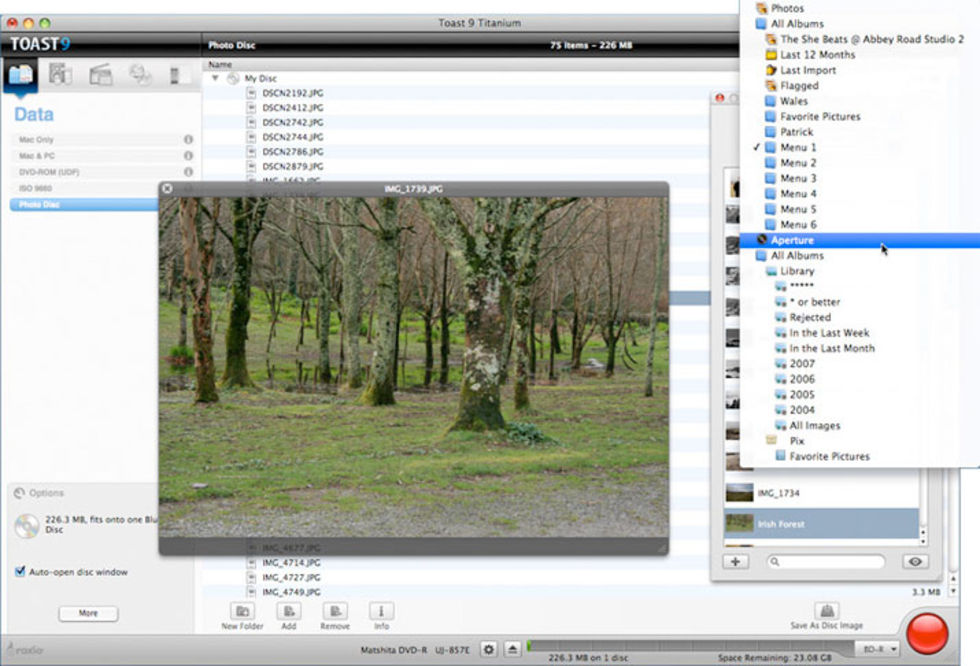Open the Video category tab icon

click(x=100, y=74)
